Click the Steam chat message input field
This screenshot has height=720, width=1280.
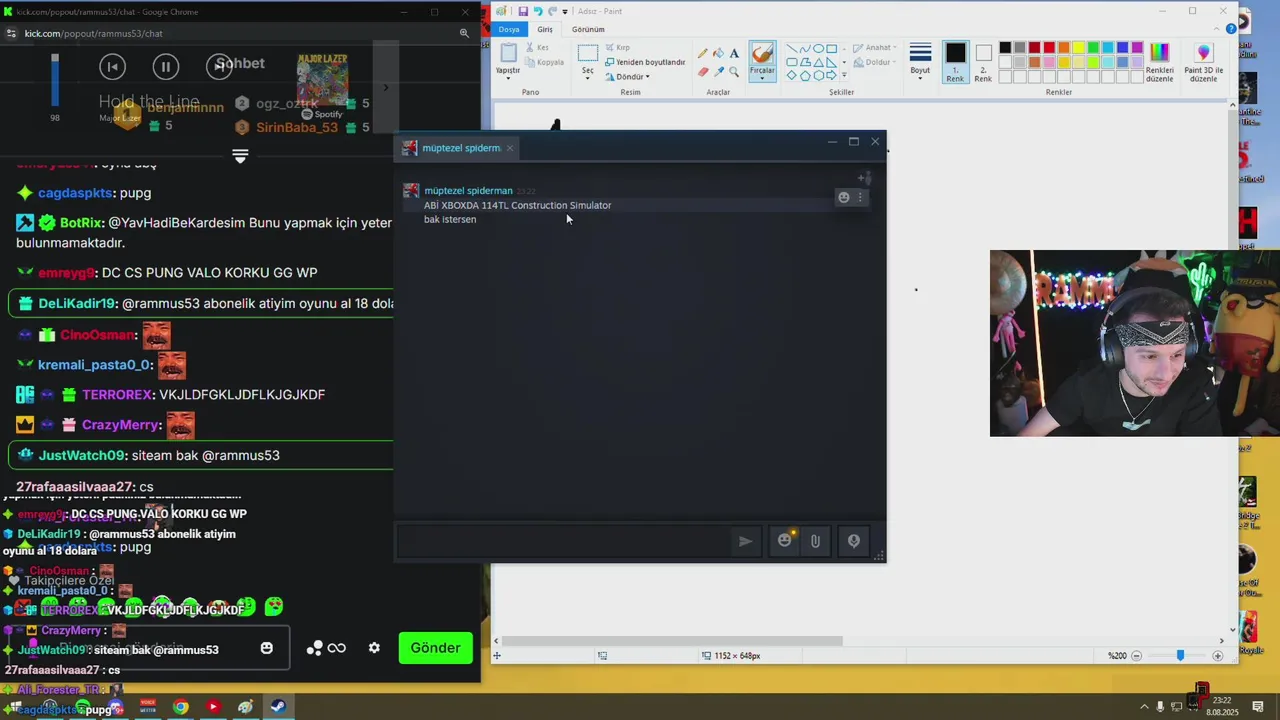pyautogui.click(x=565, y=541)
